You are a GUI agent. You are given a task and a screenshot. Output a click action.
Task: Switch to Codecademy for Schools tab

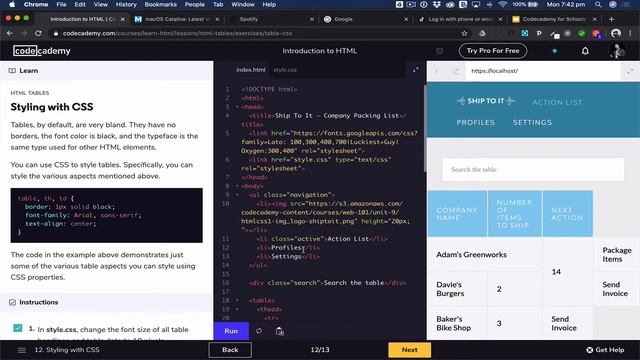coord(554,19)
